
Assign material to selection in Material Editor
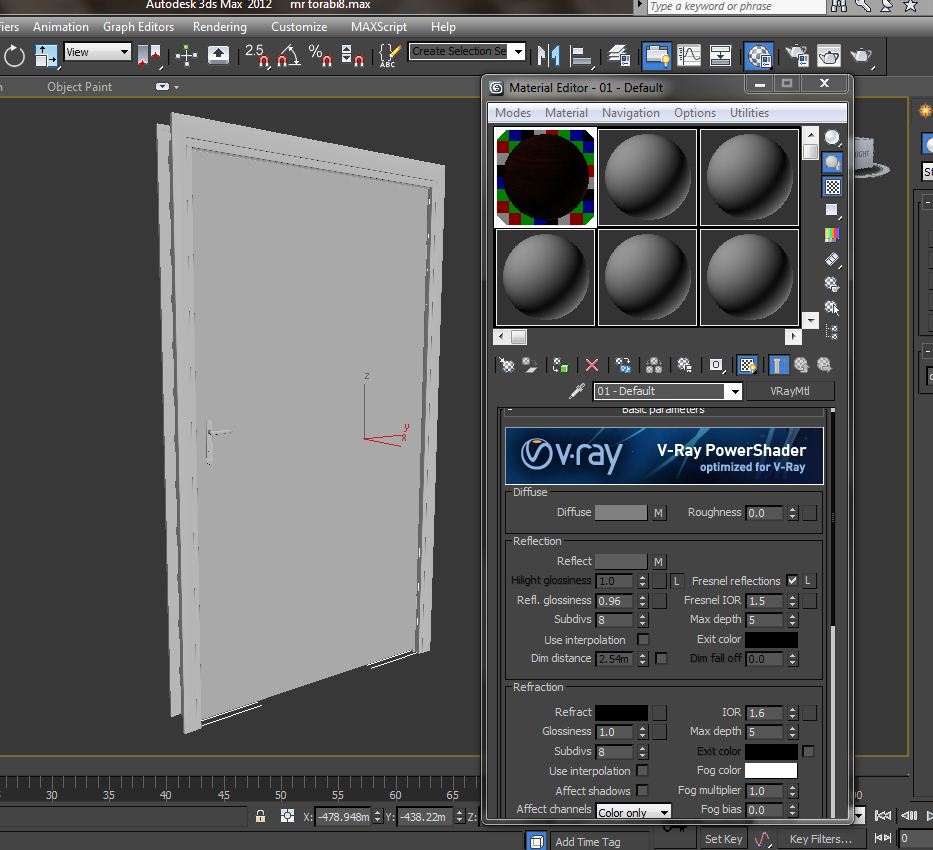(561, 366)
